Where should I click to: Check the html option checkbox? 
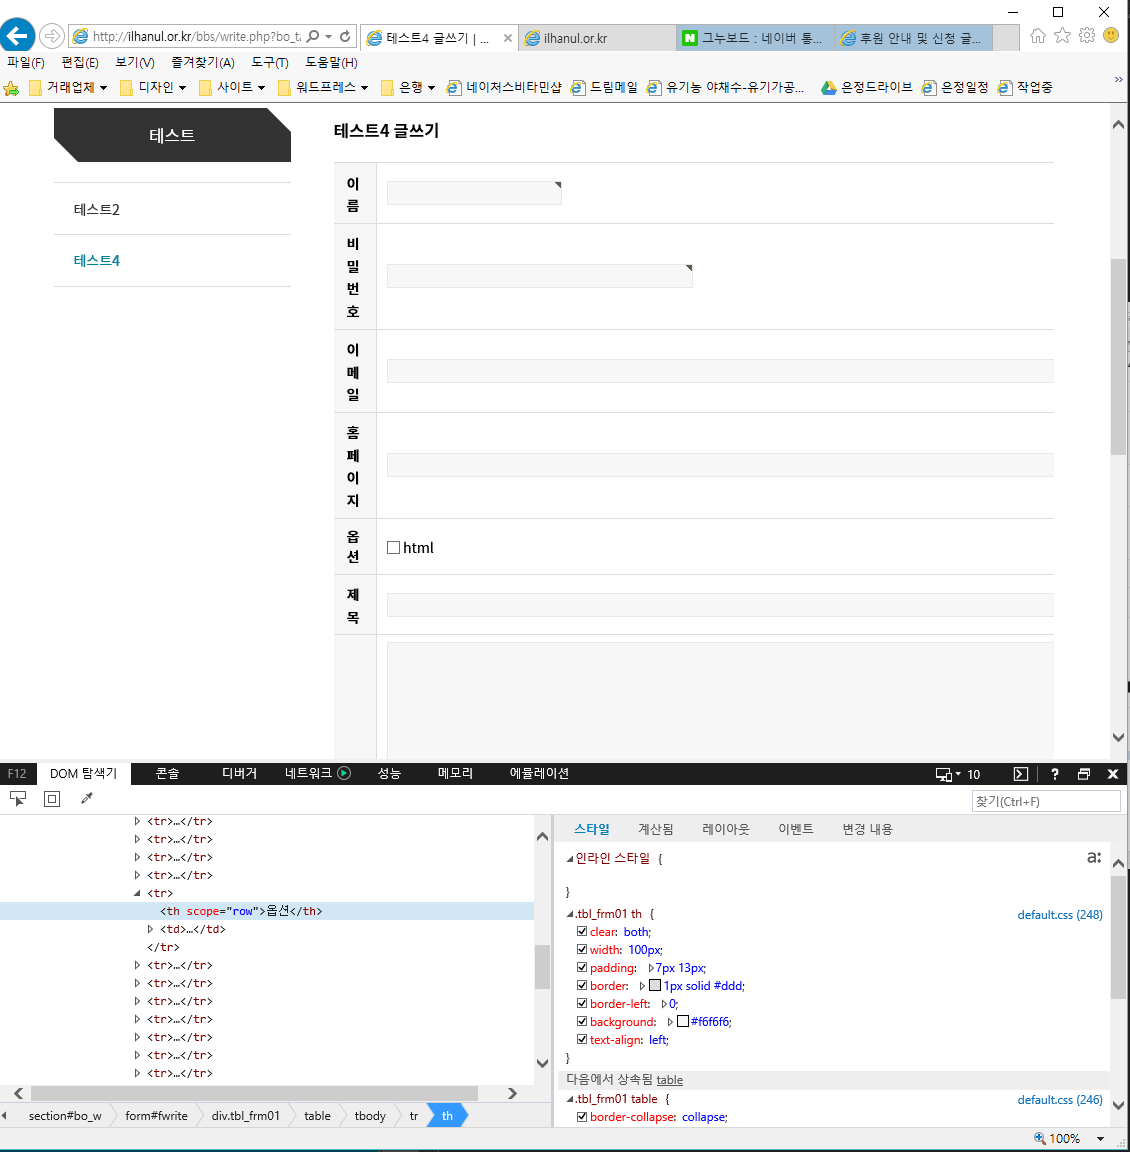(x=394, y=547)
